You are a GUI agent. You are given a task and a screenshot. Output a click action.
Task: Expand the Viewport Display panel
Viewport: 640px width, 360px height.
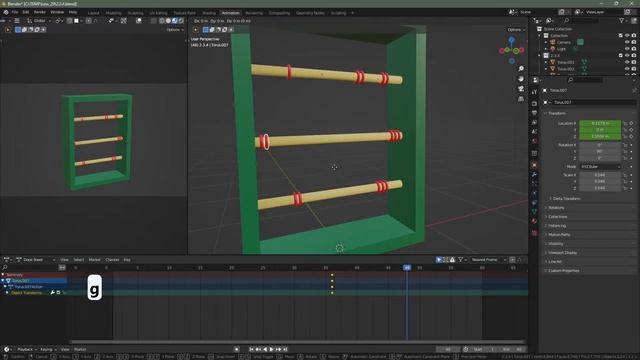tap(562, 253)
